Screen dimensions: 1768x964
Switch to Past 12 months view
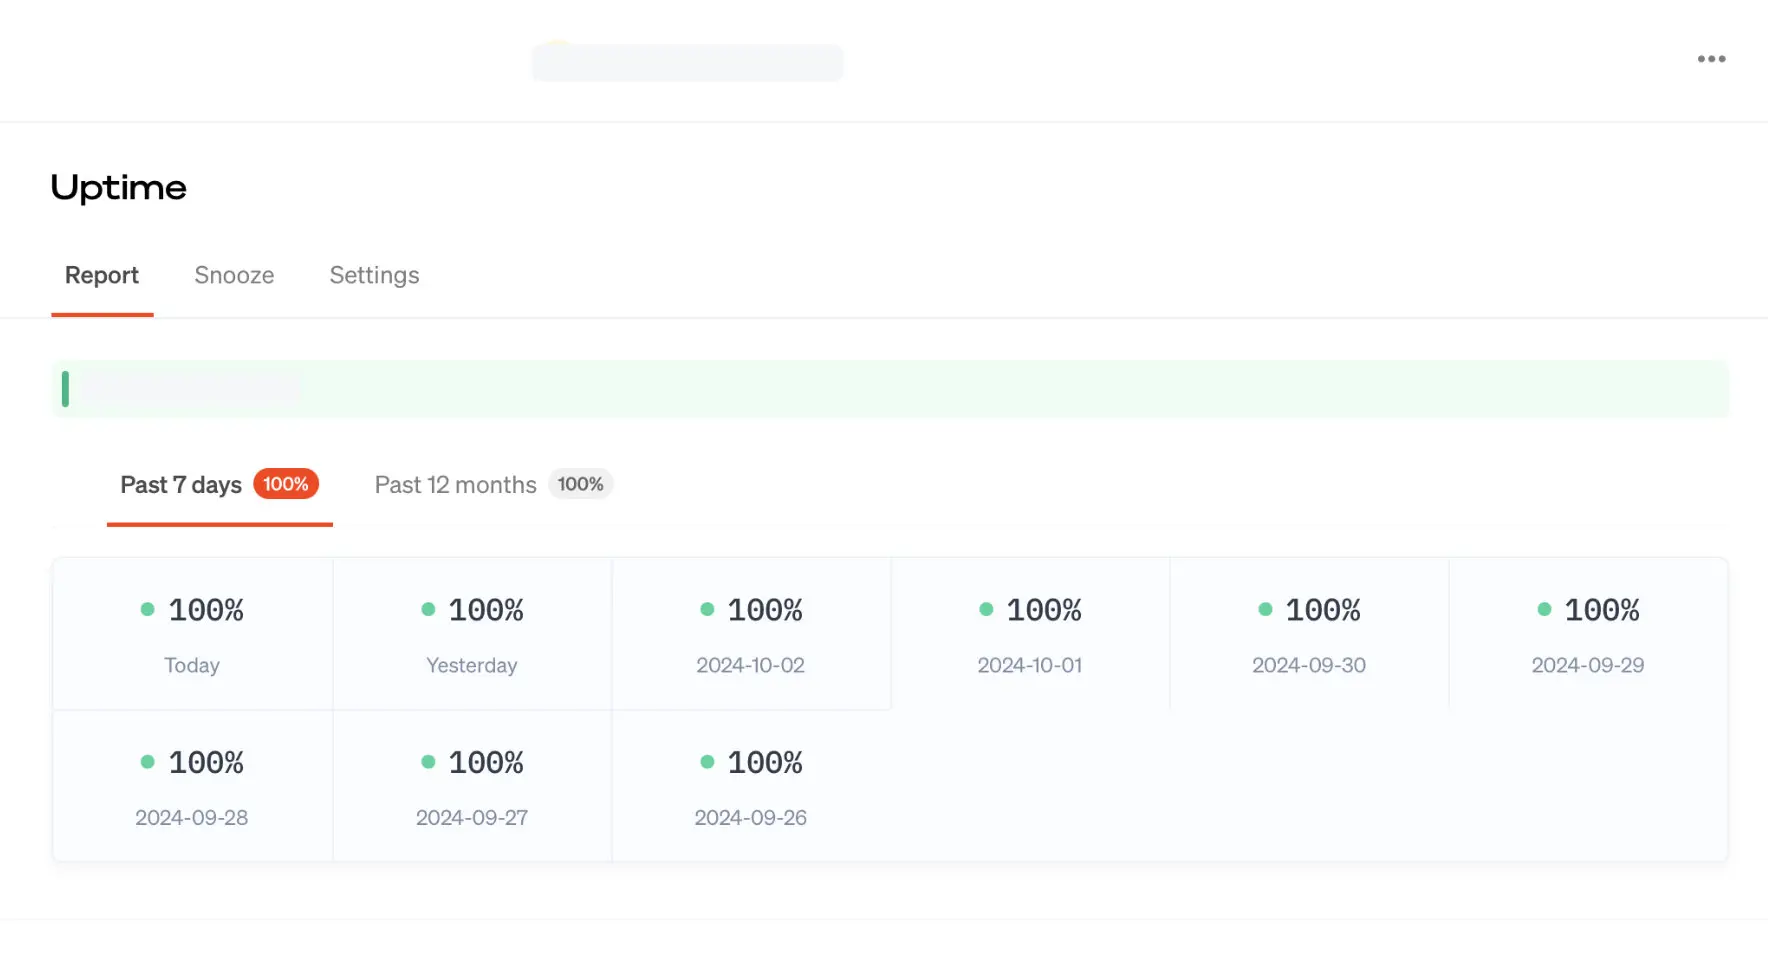(x=455, y=484)
